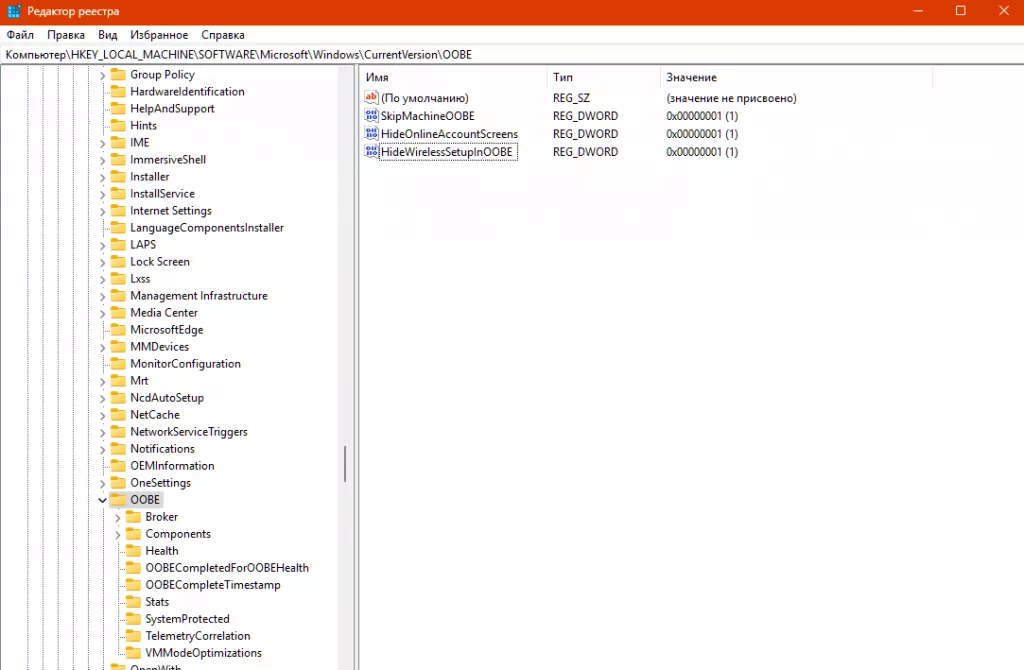Image resolution: width=1024 pixels, height=670 pixels.
Task: Open the Правка menu
Action: (x=66, y=34)
